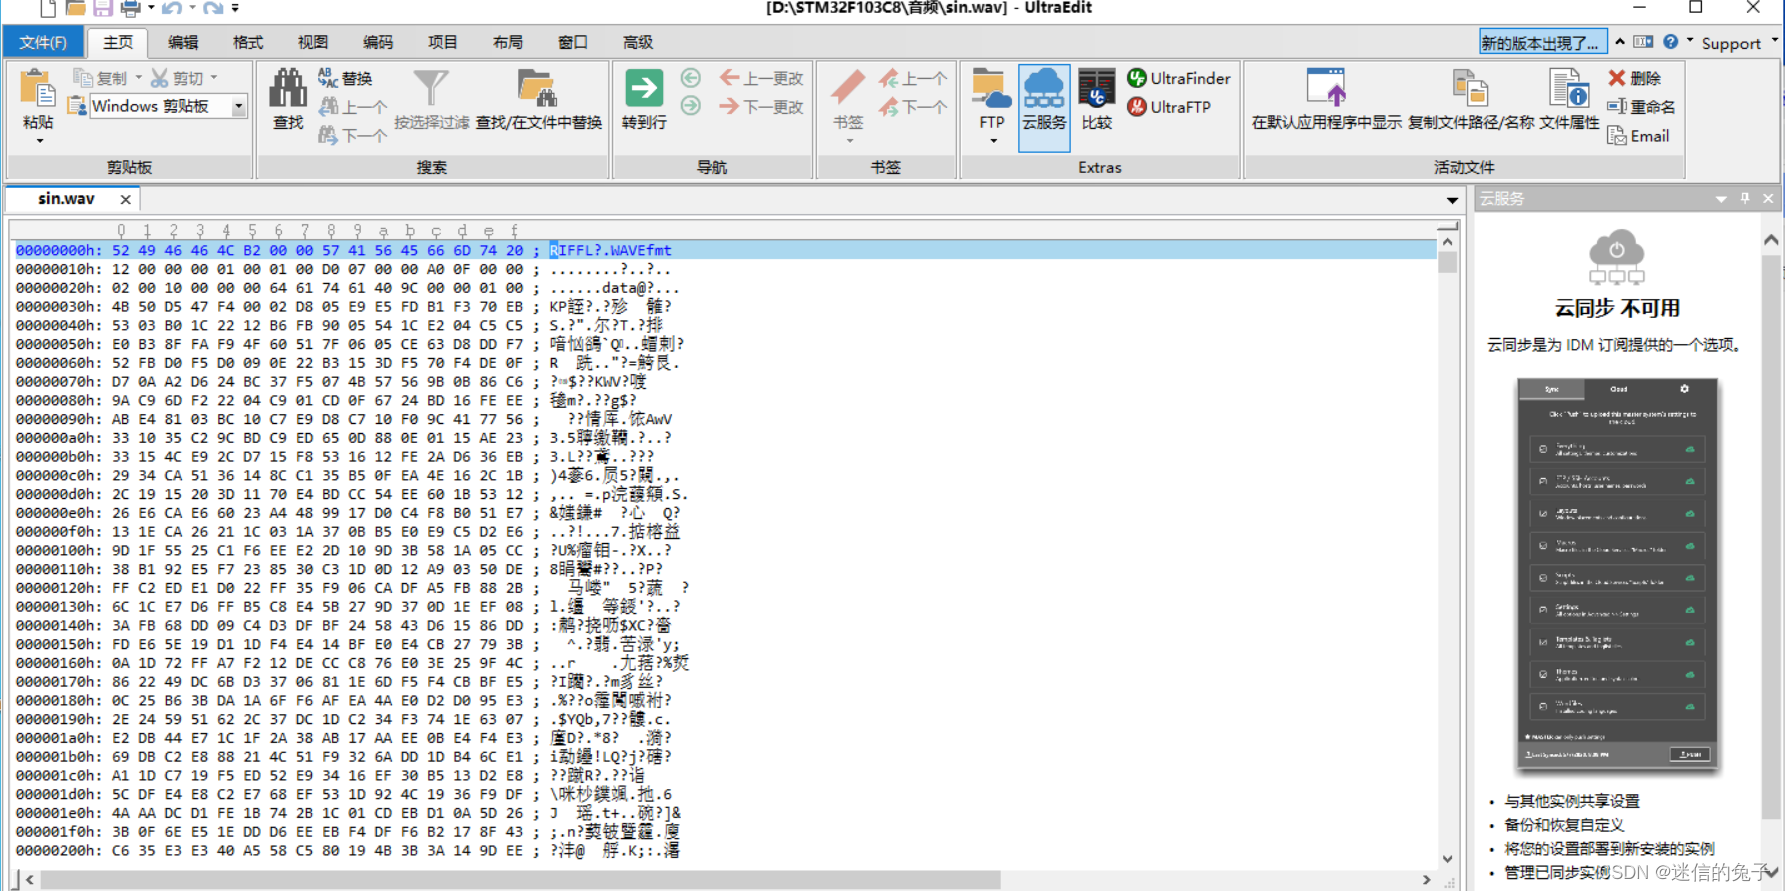
Task: Click the RIFFL?.WAVEfmt ASCII text
Action: [x=611, y=250]
